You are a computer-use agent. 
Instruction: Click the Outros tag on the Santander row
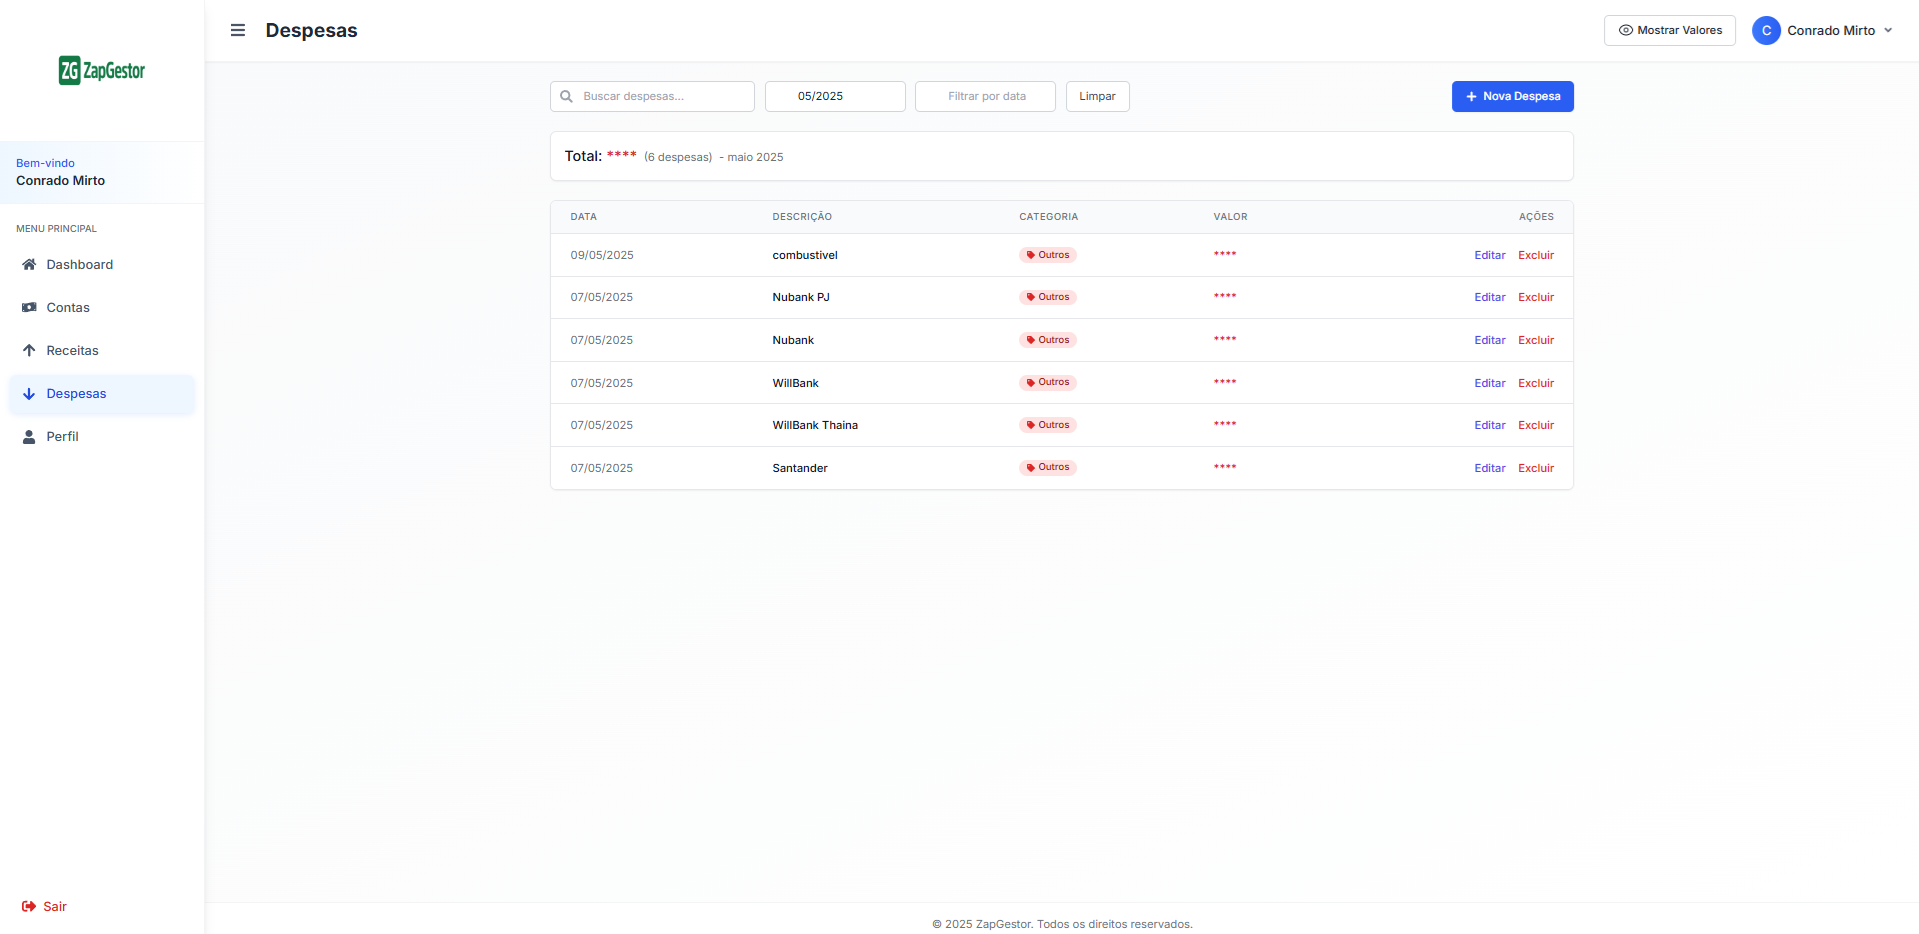click(1047, 467)
